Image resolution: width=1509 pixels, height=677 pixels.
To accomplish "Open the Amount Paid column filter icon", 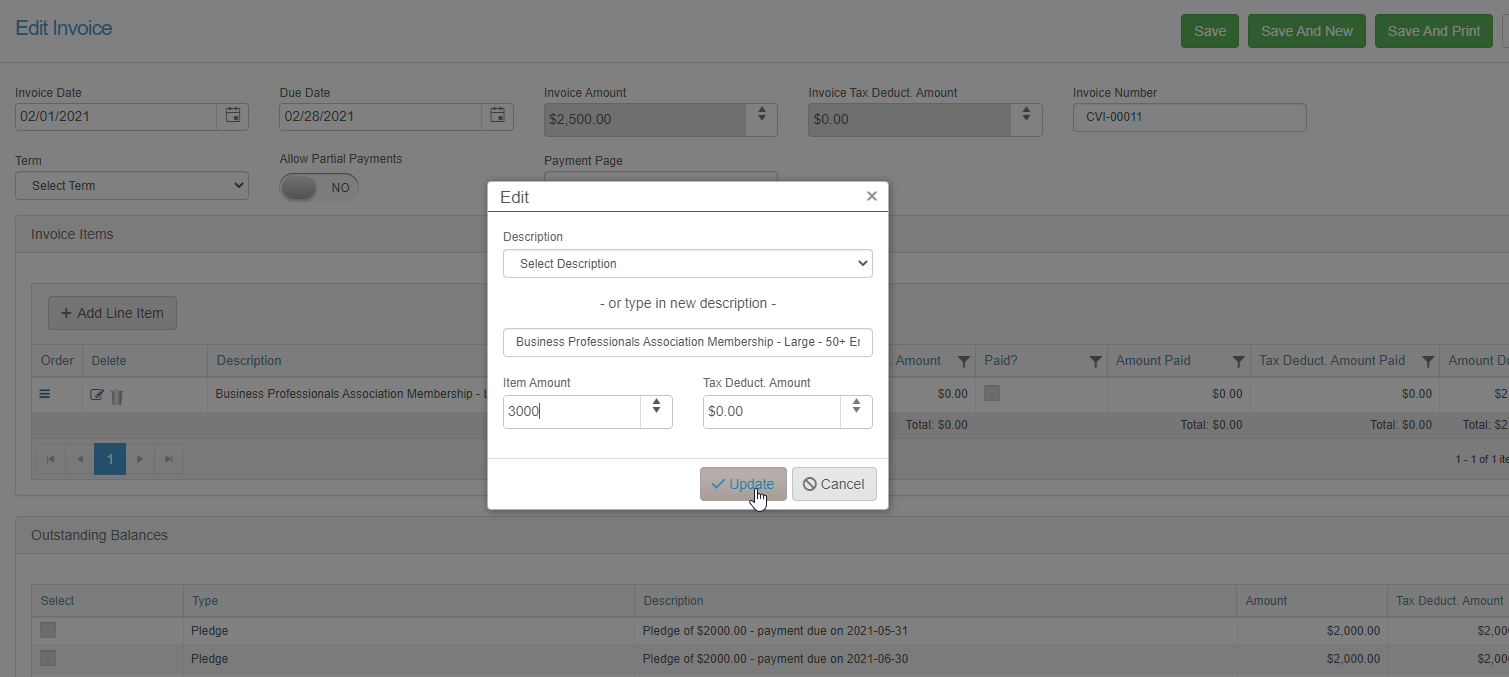I will [x=1238, y=361].
